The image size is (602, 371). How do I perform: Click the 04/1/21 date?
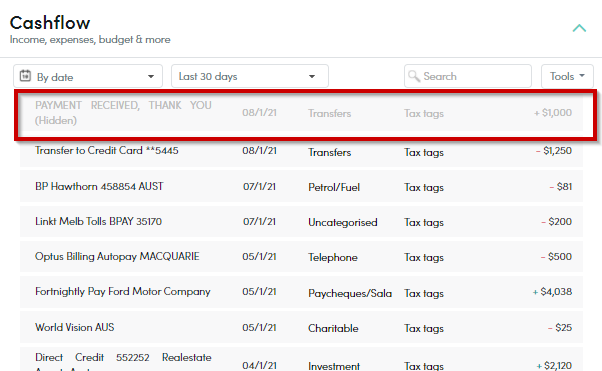(259, 365)
